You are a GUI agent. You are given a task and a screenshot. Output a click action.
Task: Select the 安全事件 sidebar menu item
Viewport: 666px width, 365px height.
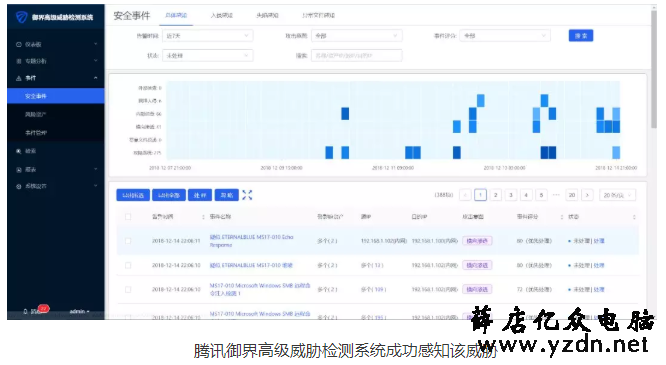point(56,96)
